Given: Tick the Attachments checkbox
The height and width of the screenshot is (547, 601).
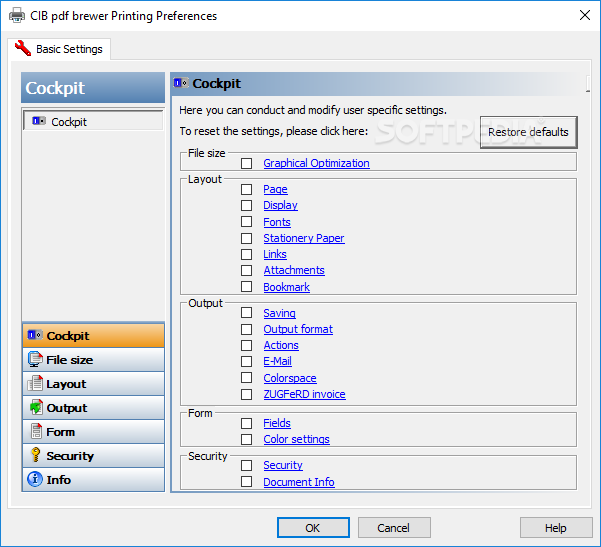Looking at the screenshot, I should tap(246, 271).
